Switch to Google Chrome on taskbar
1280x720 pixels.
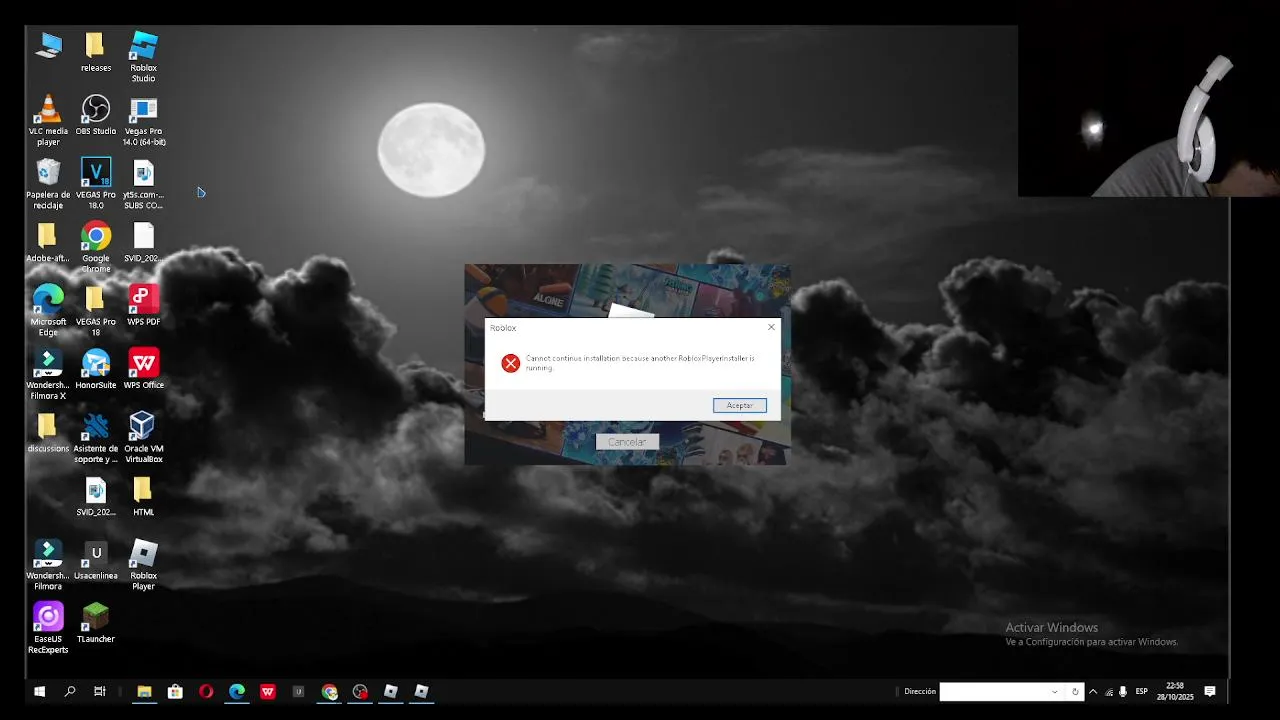330,691
